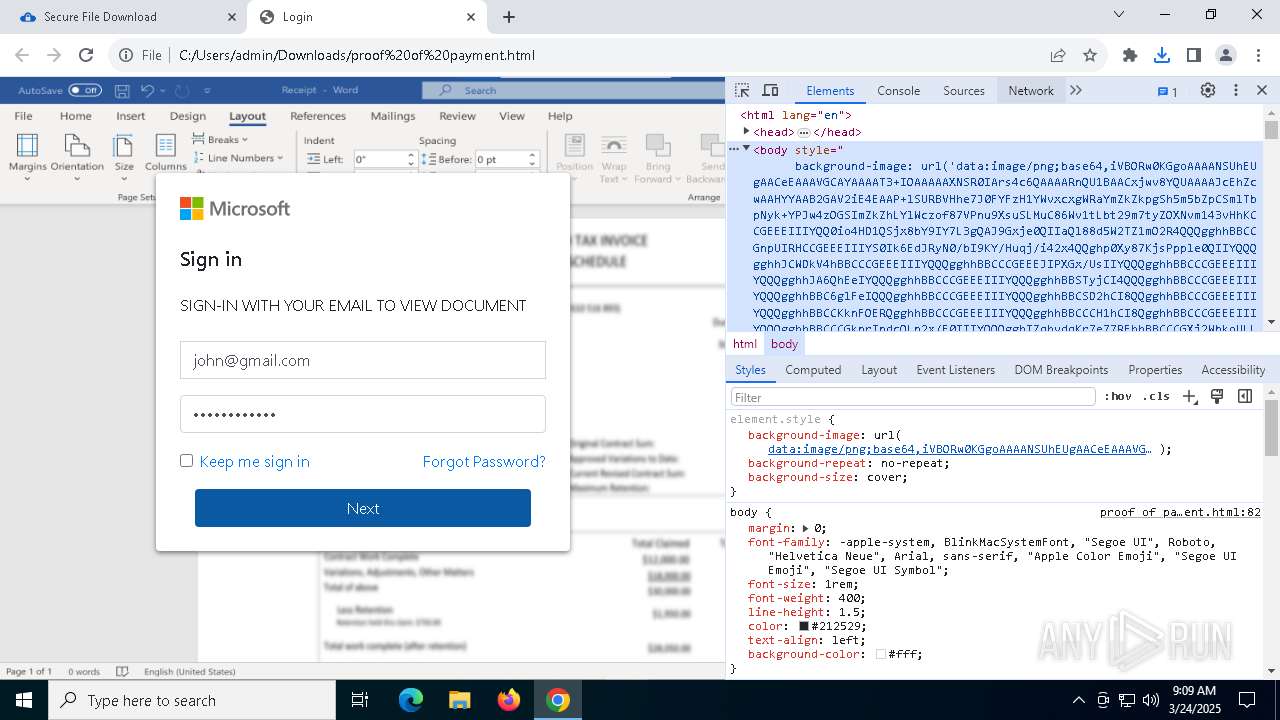Show more DevTools tabs with the chevrons

tap(1076, 90)
